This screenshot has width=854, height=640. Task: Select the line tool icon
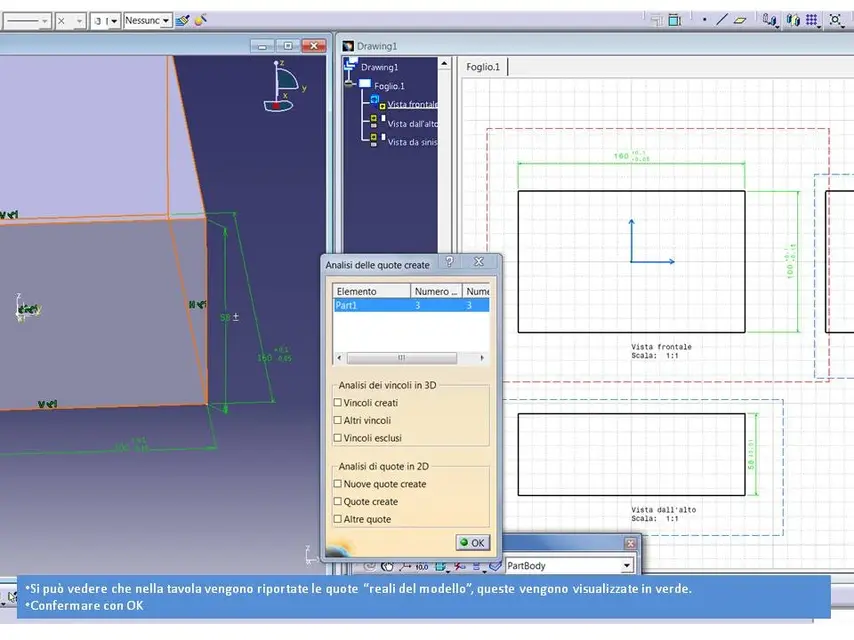(x=722, y=20)
